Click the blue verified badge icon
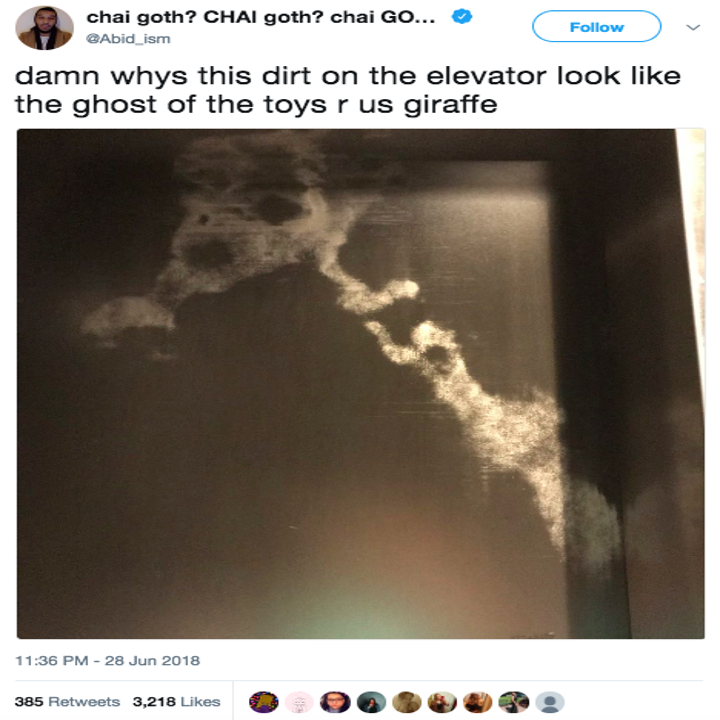 (x=461, y=17)
